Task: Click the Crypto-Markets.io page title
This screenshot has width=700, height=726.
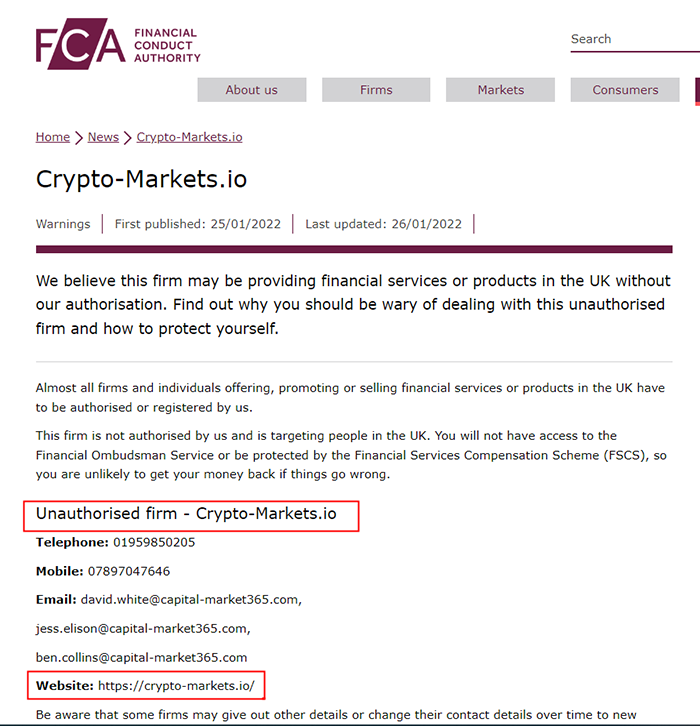Action: (141, 179)
